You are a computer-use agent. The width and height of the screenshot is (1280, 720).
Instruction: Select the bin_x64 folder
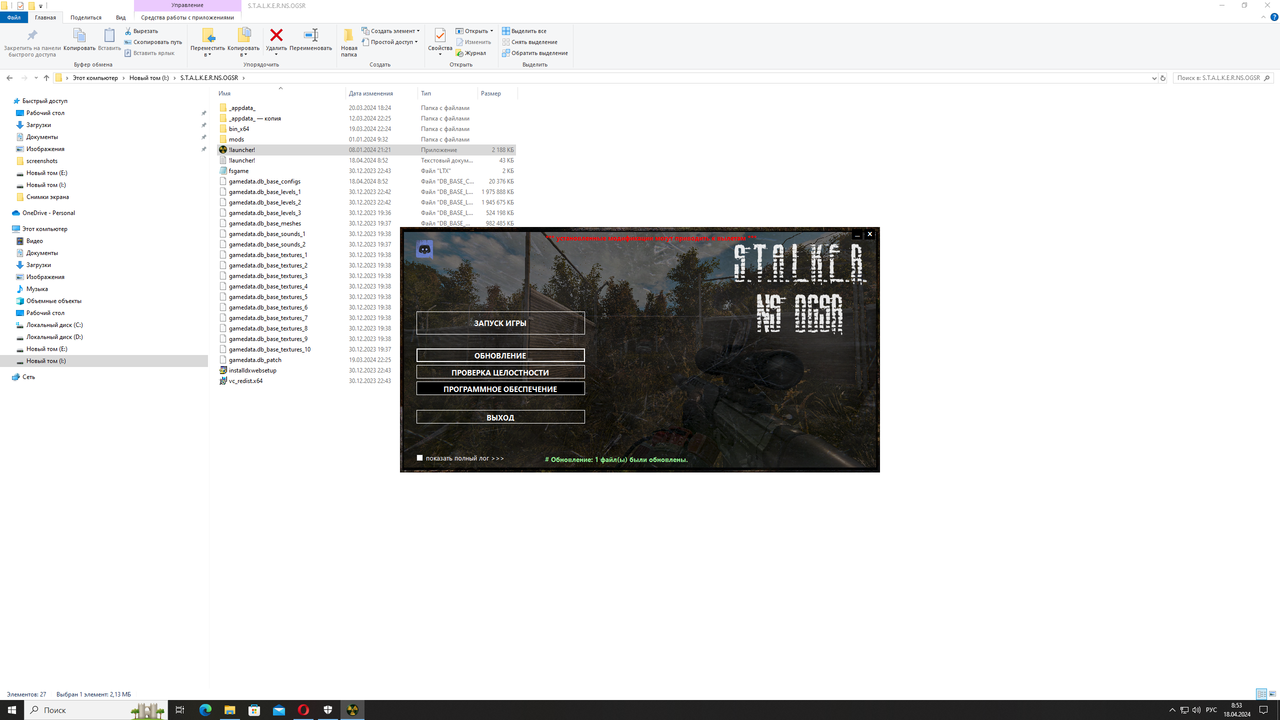[239, 129]
